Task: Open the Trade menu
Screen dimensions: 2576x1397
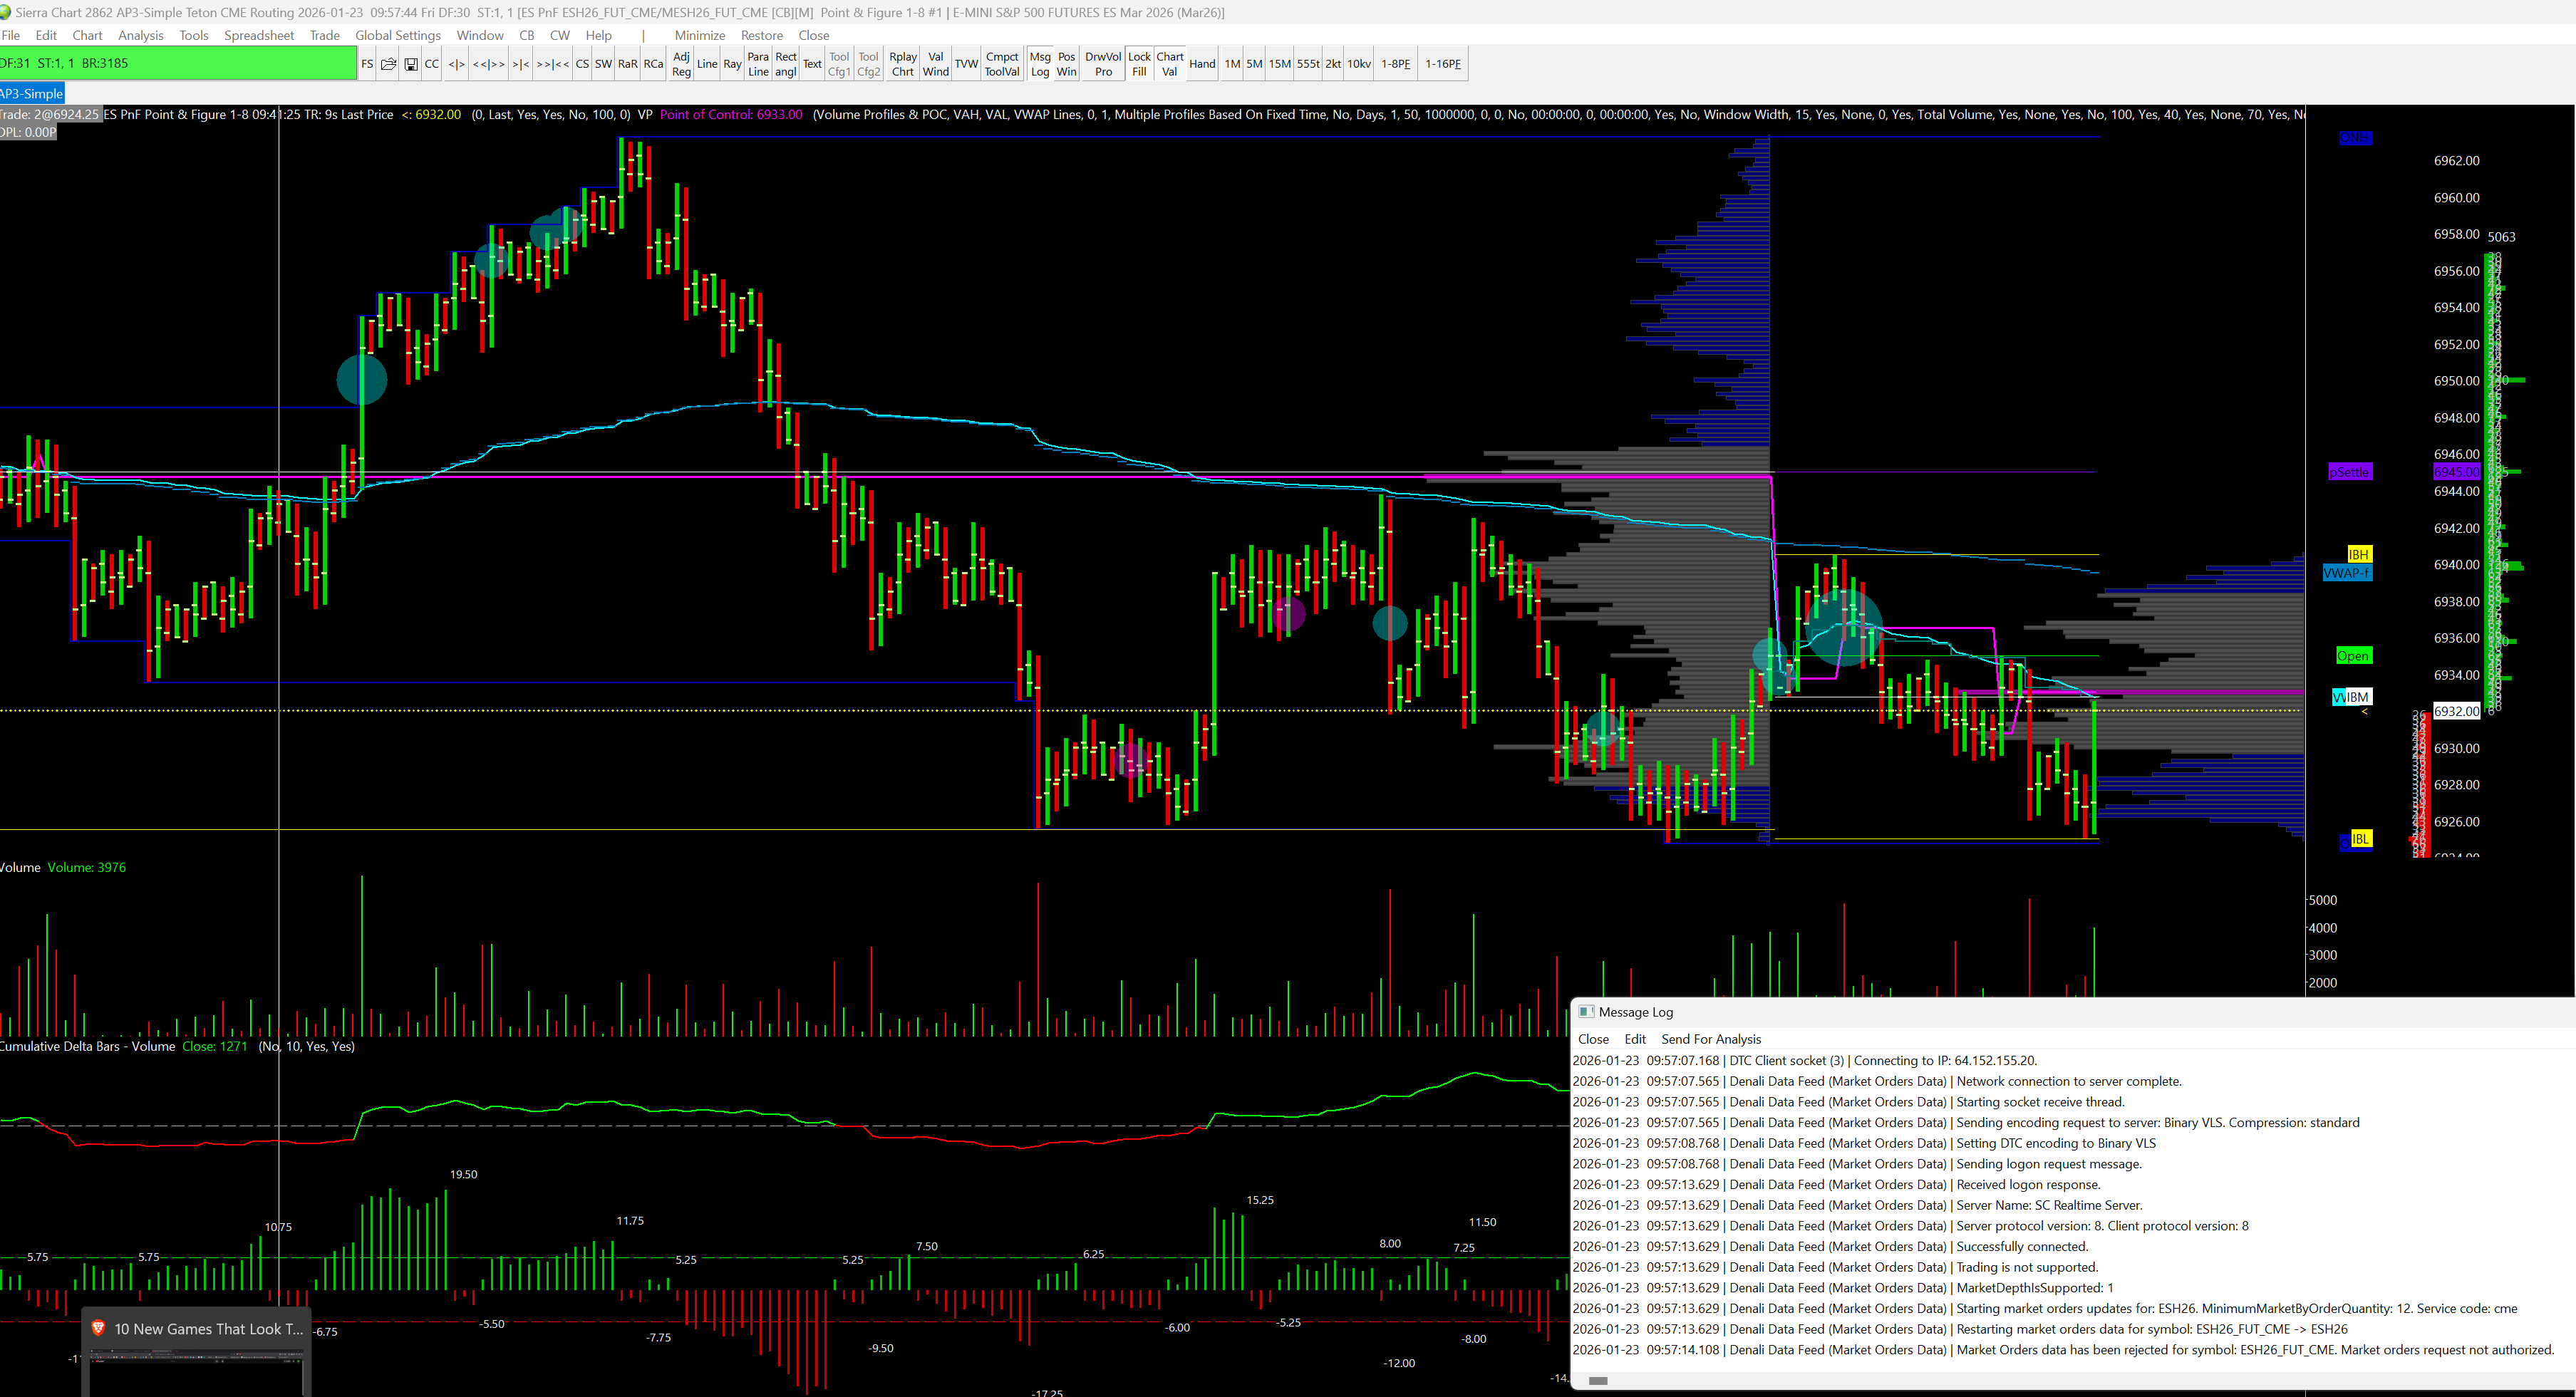Action: pyautogui.click(x=324, y=35)
